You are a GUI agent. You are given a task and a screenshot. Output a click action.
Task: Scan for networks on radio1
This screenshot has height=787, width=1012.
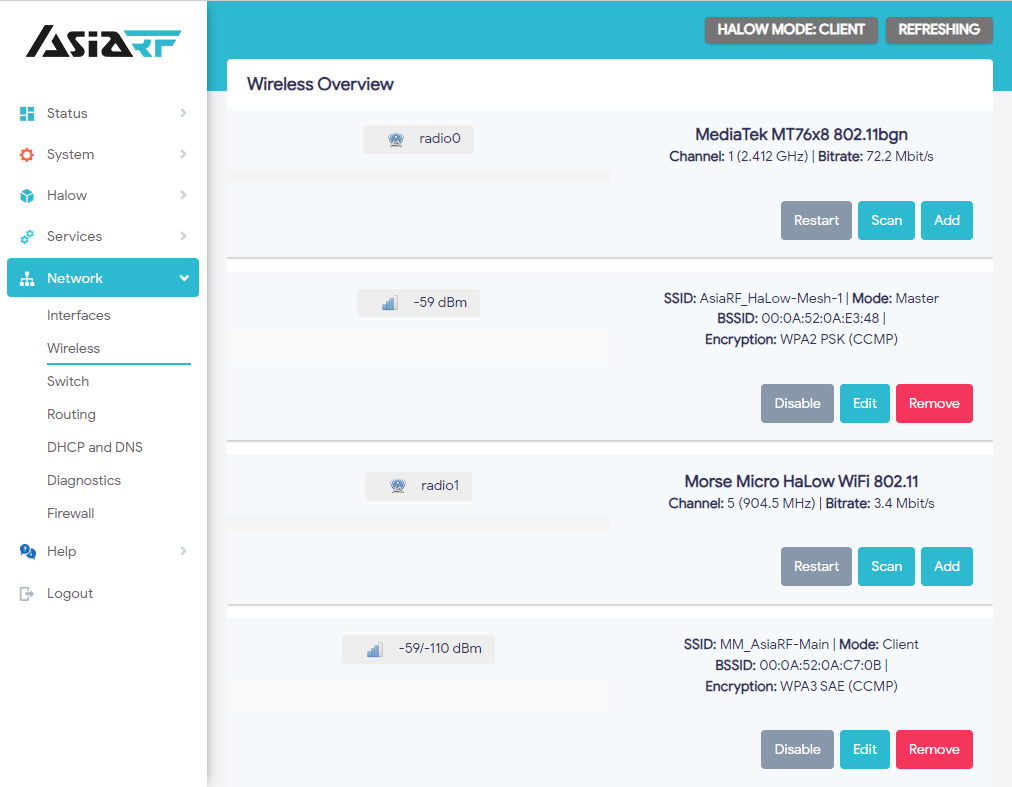click(x=886, y=566)
